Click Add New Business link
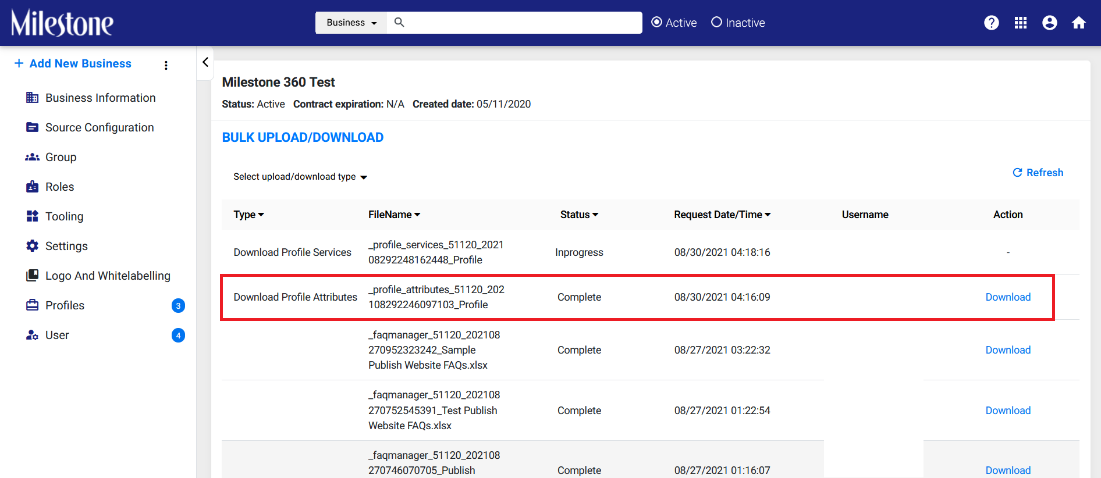The image size is (1101, 478). (x=80, y=63)
